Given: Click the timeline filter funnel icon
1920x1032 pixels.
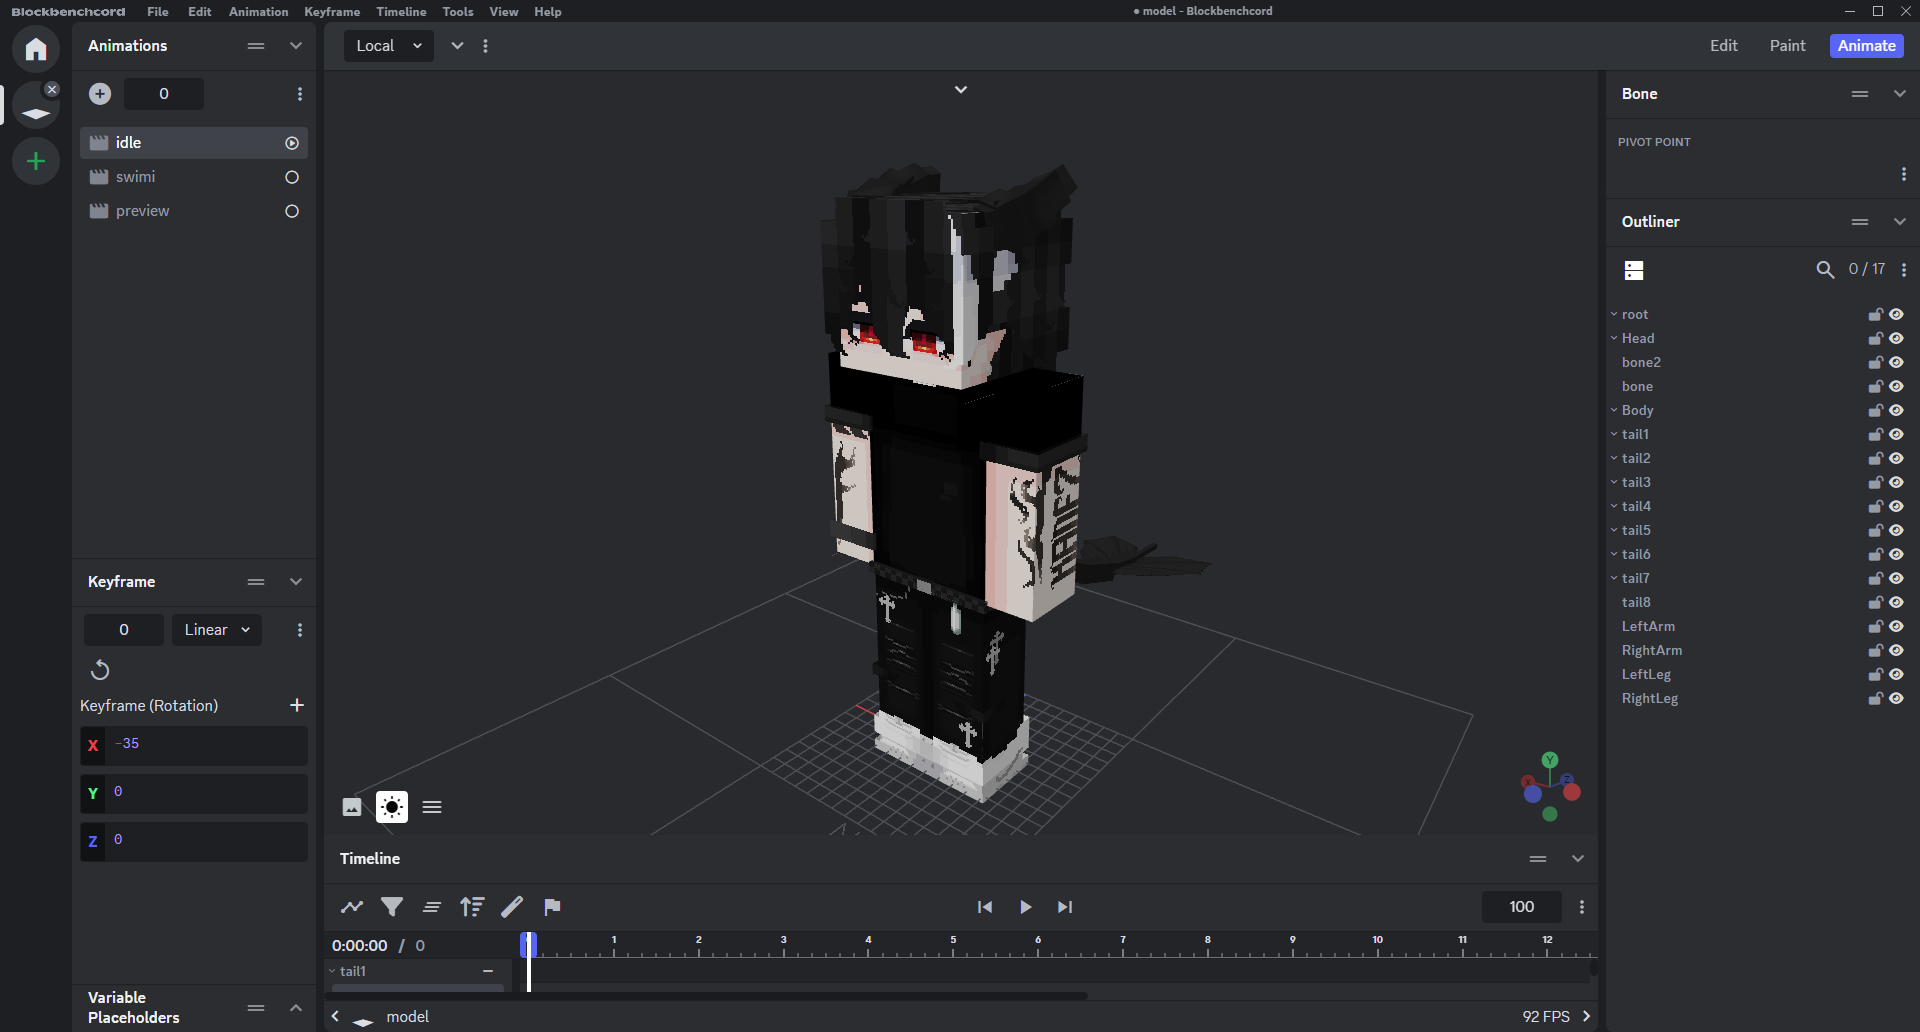Looking at the screenshot, I should tap(392, 907).
